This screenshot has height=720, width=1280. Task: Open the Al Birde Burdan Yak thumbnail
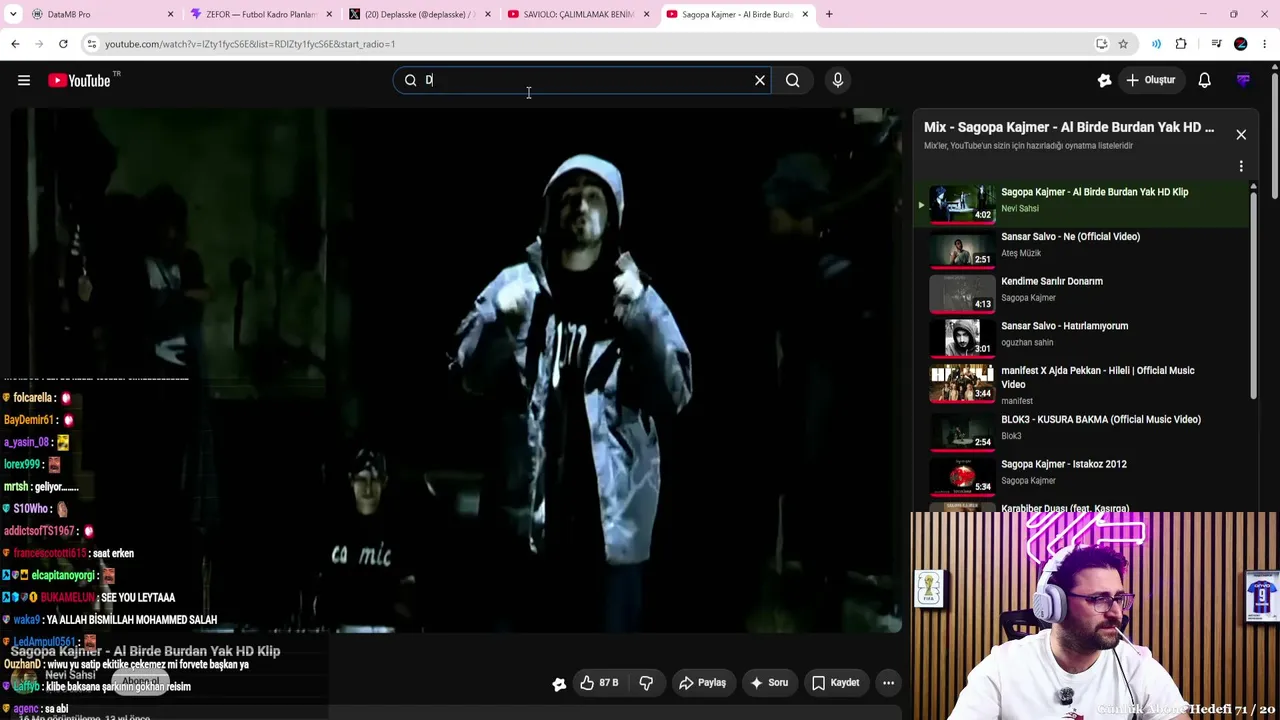pos(962,203)
